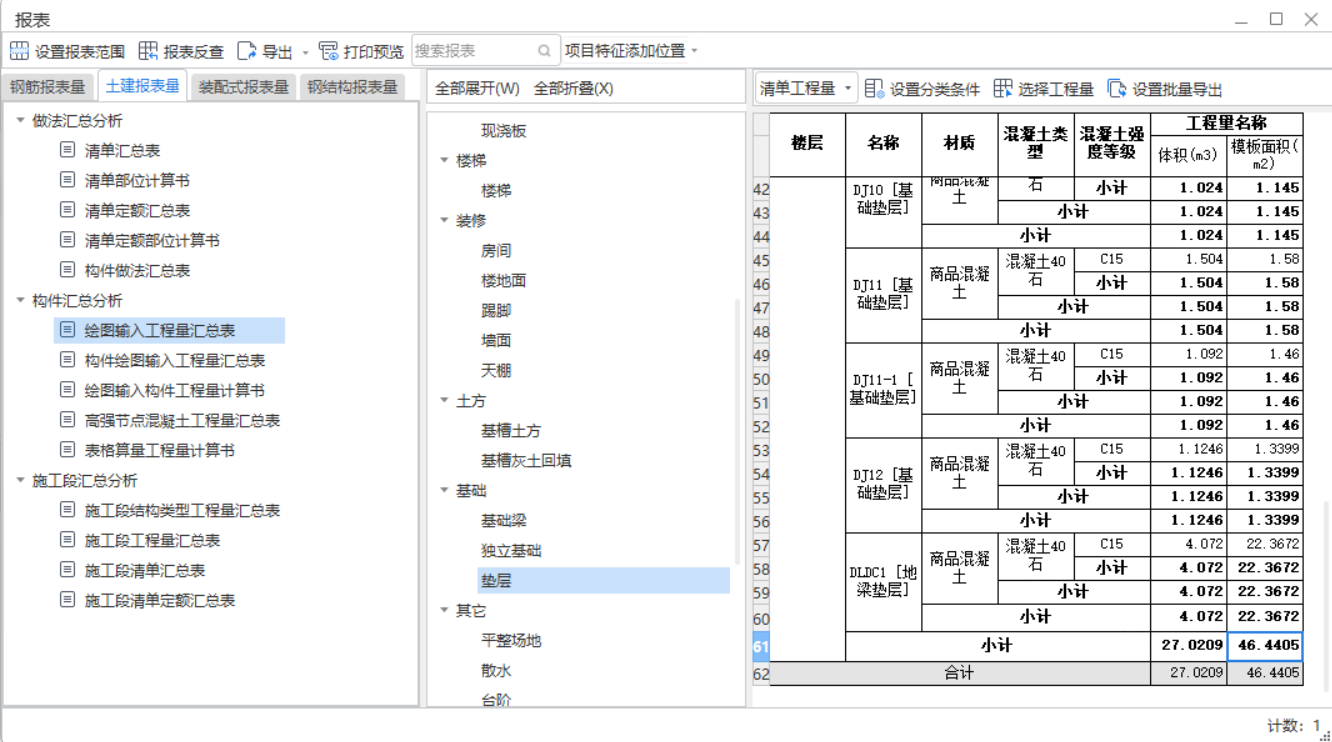Click 全部折叠(X) to collapse all
The image size is (1332, 742).
[x=573, y=89]
